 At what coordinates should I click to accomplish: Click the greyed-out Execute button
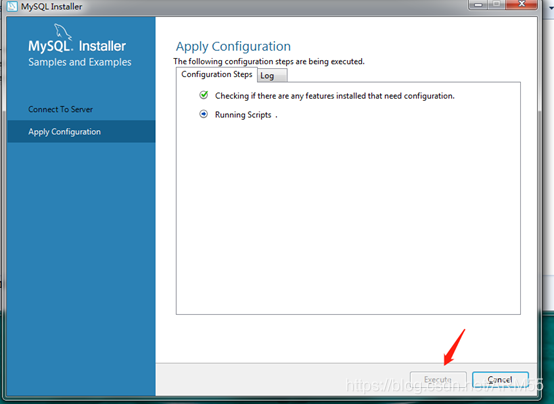click(x=438, y=380)
